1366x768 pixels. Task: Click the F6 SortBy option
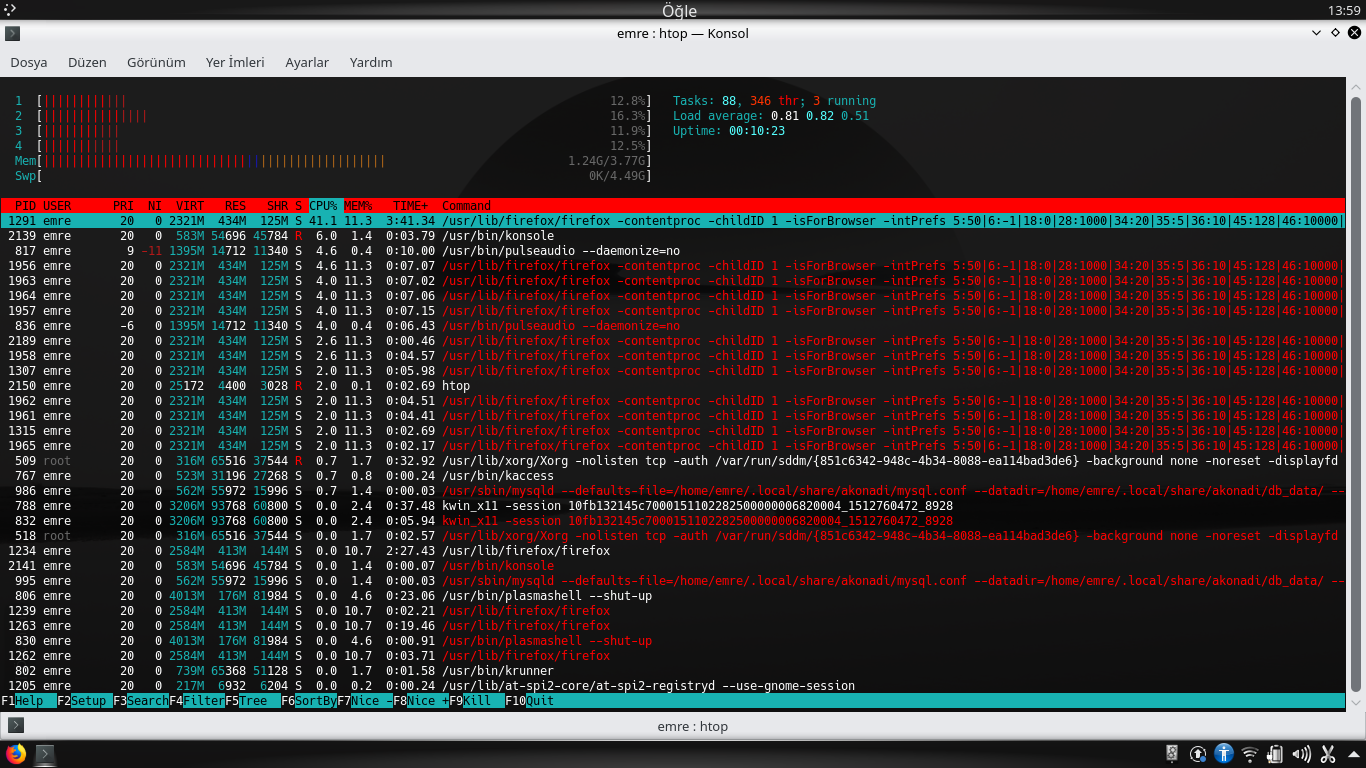click(x=315, y=701)
